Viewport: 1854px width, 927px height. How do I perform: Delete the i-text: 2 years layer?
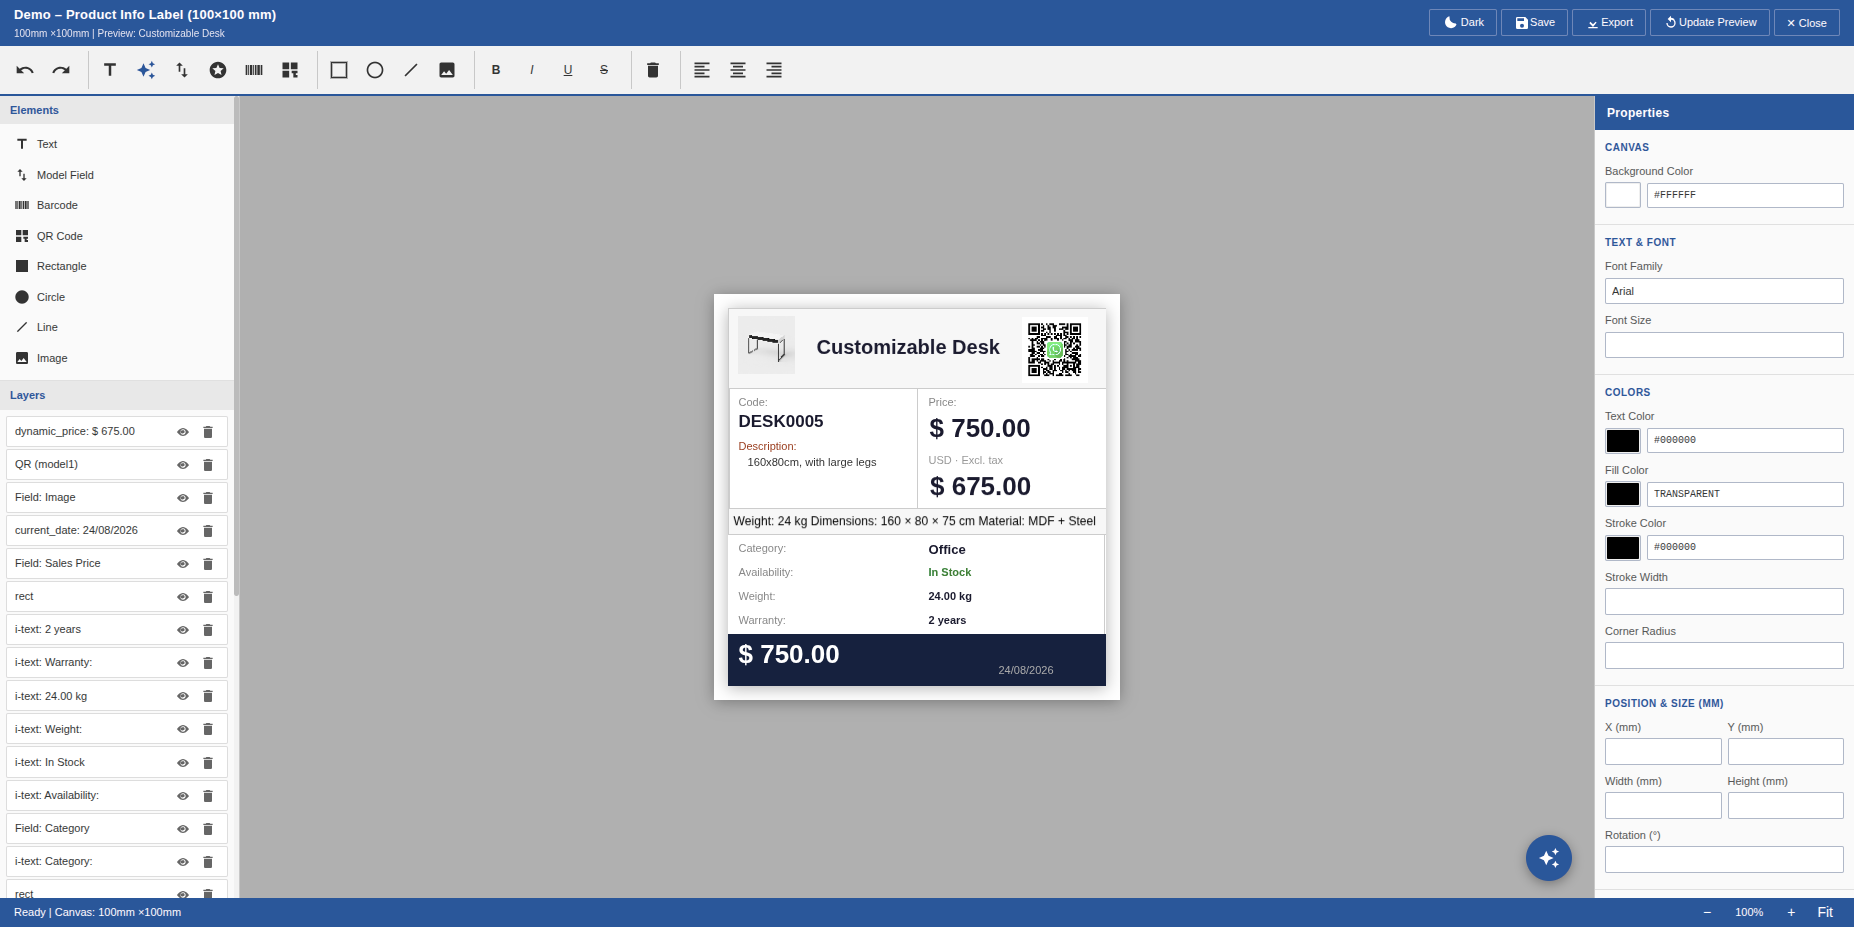(x=208, y=630)
